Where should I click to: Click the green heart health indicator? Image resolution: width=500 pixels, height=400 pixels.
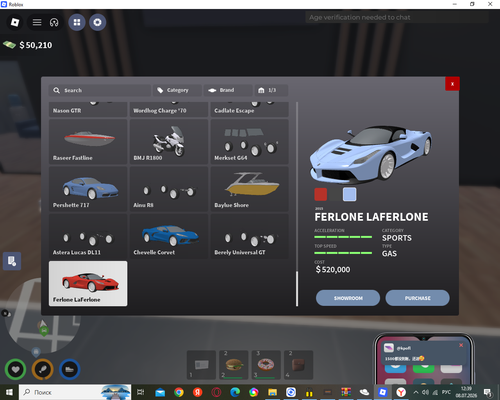point(15,369)
